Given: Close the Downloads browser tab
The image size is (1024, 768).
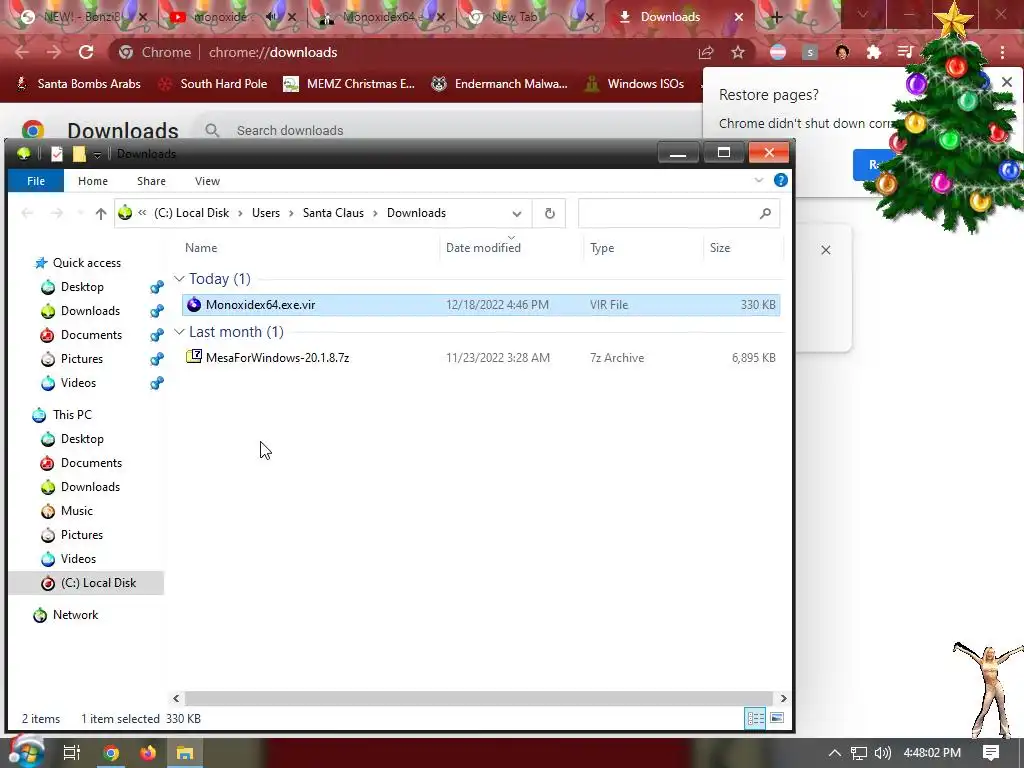Looking at the screenshot, I should 739,18.
